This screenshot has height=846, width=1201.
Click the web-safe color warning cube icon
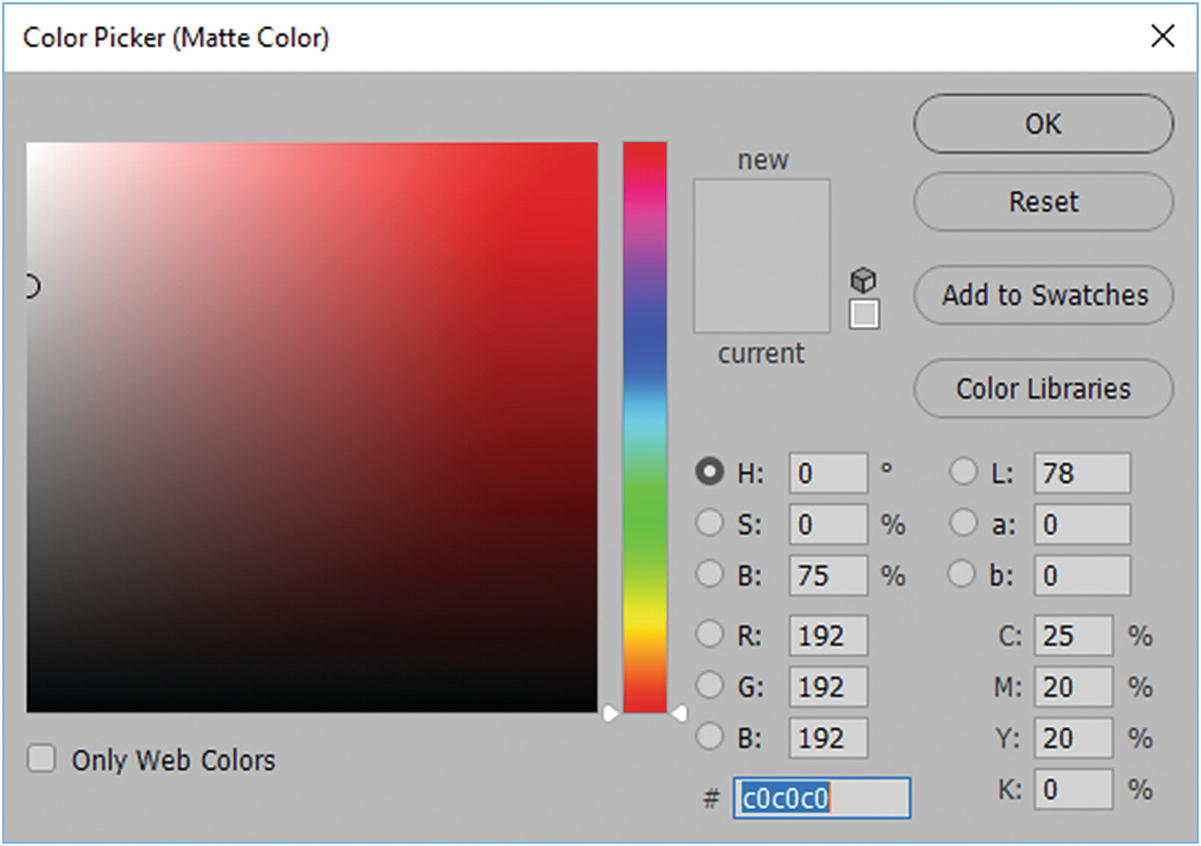(x=863, y=281)
